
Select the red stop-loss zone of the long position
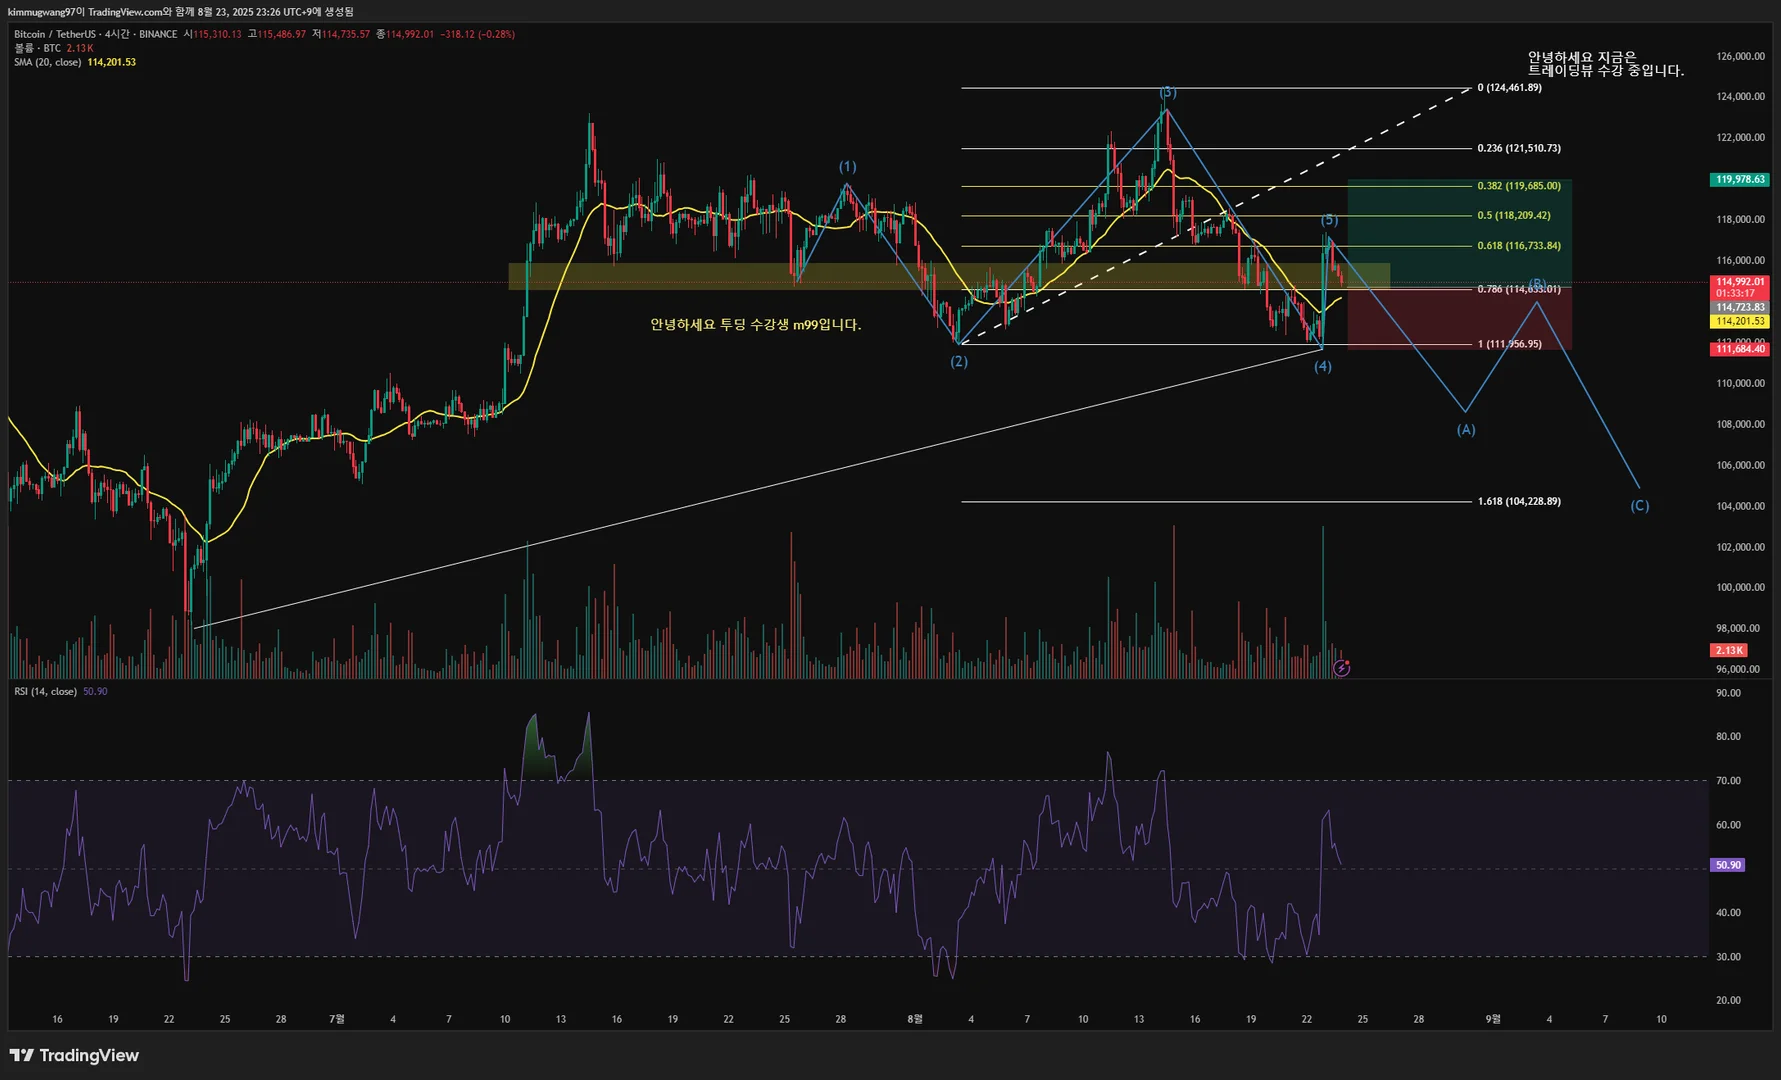(1460, 319)
